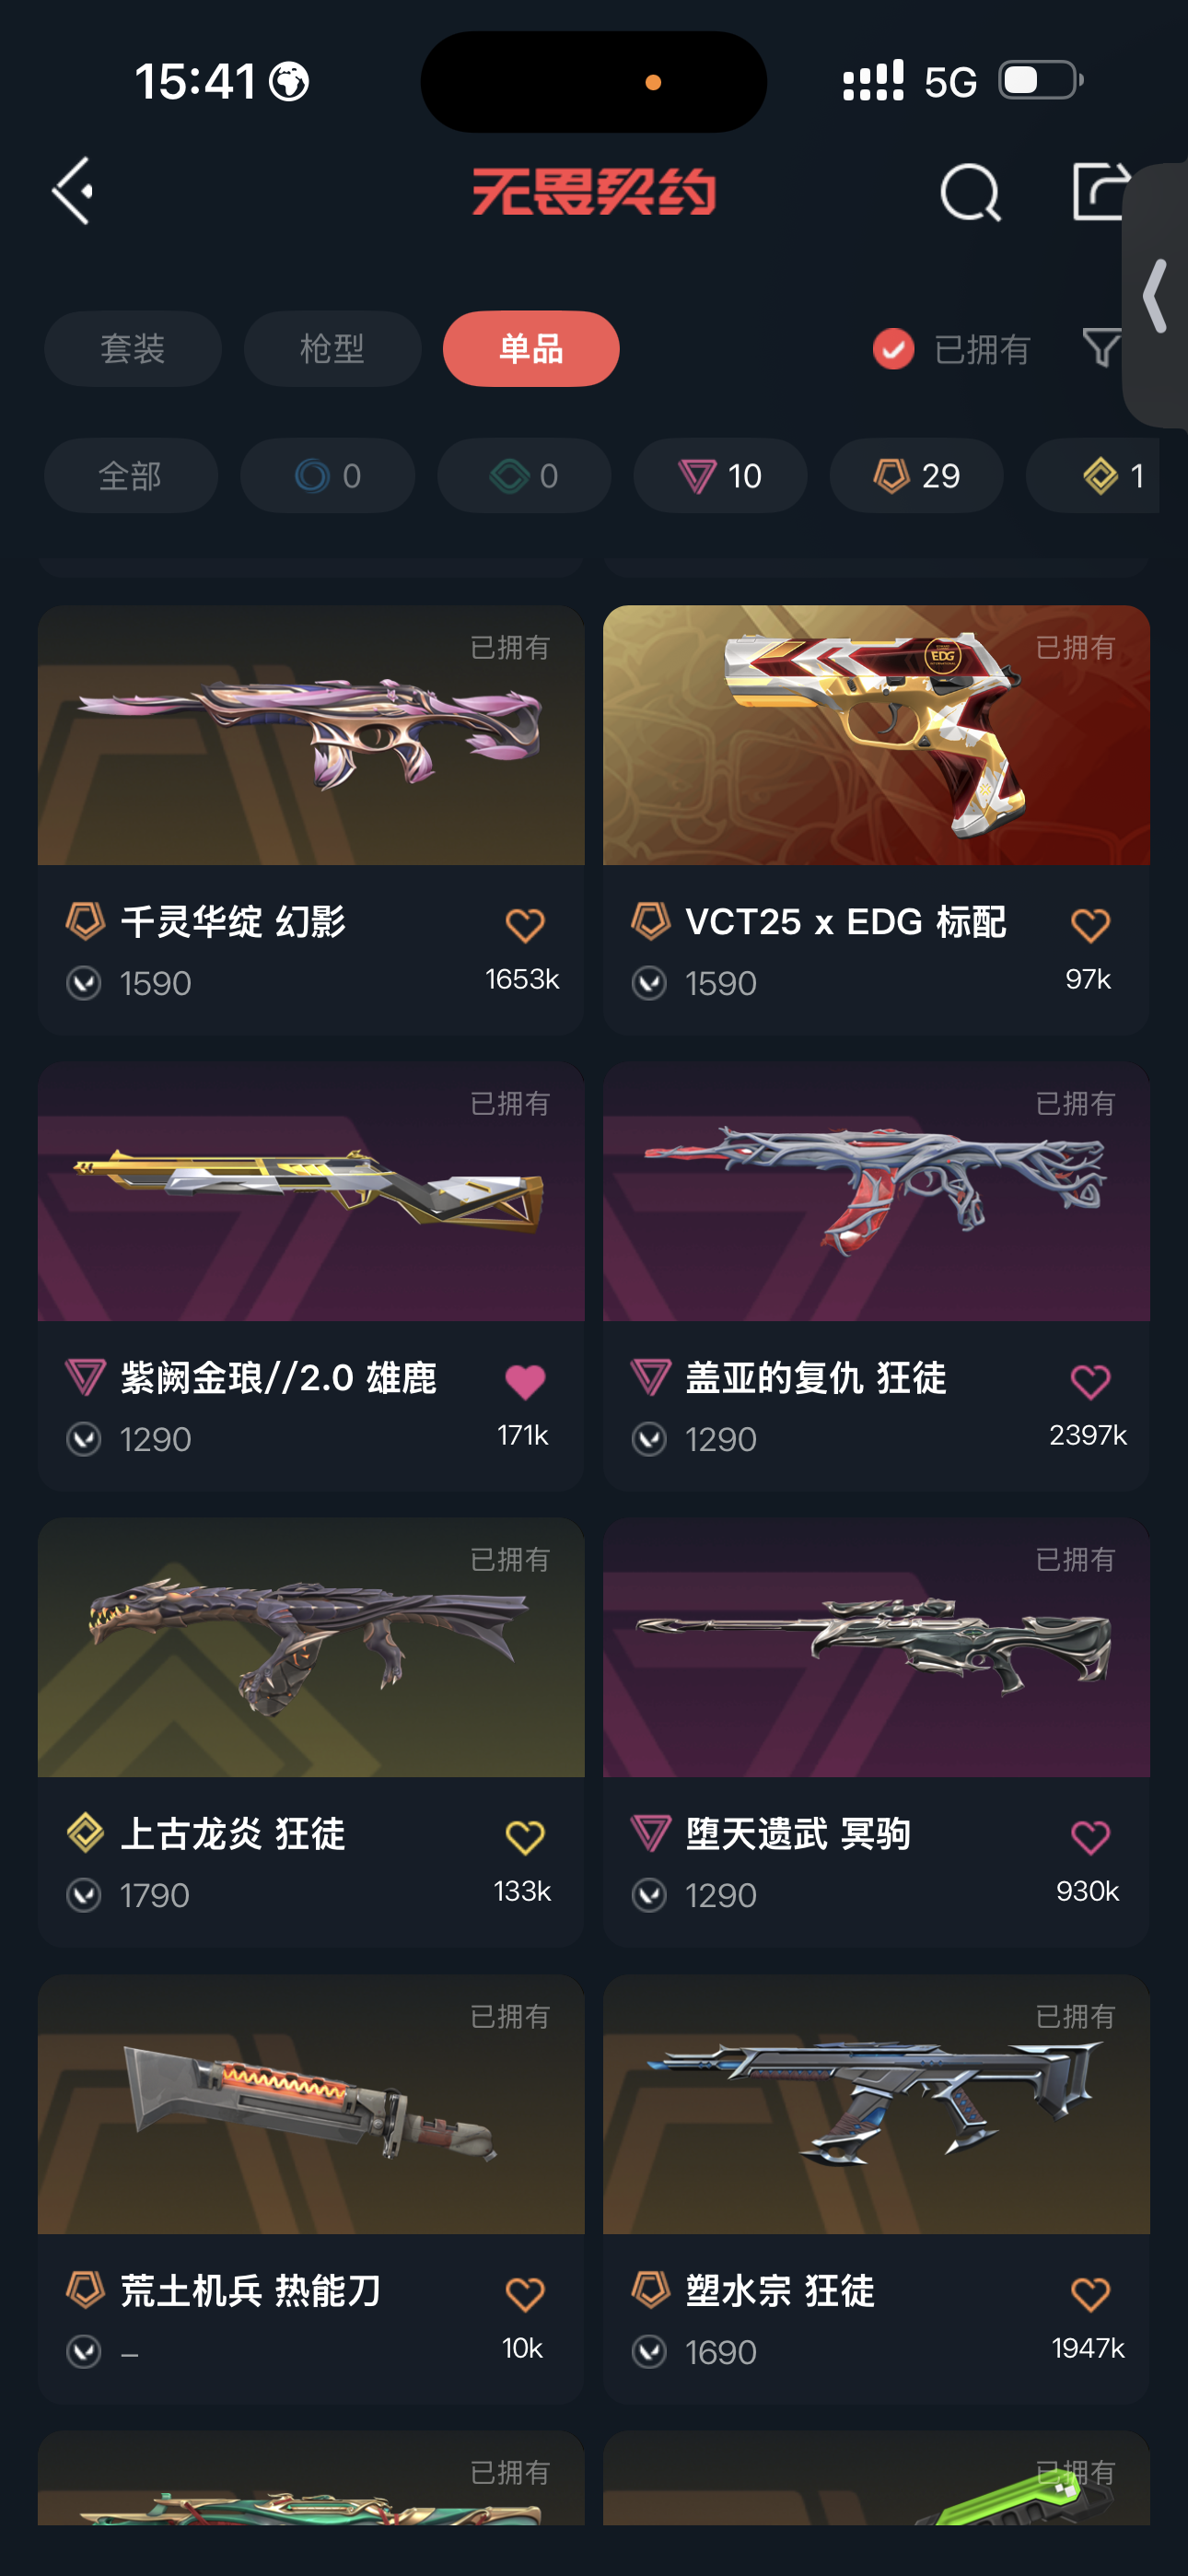Screen dimensions: 1188x2576
Task: Switch to the 枪型 tab
Action: tap(332, 349)
